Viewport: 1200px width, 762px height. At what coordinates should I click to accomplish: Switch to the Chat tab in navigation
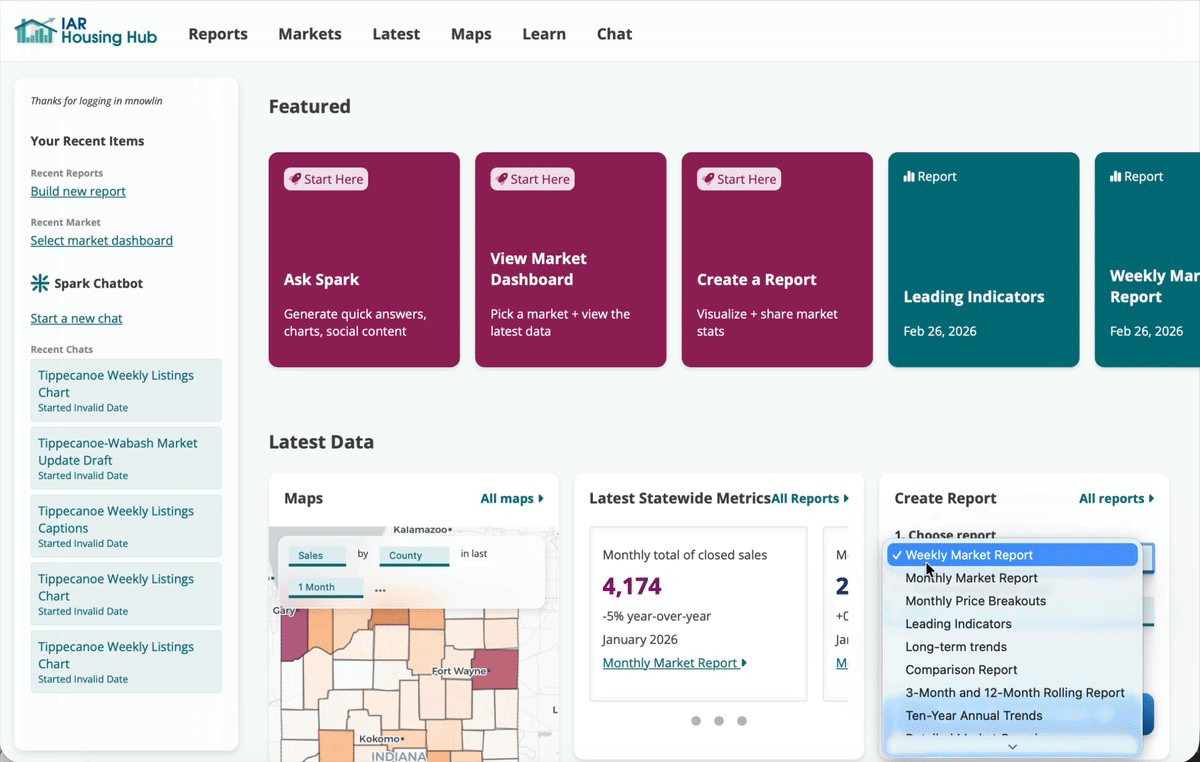[x=614, y=33]
